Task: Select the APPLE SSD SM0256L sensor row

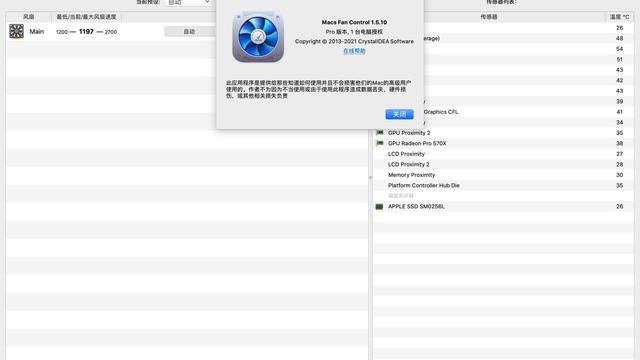Action: 503,207
